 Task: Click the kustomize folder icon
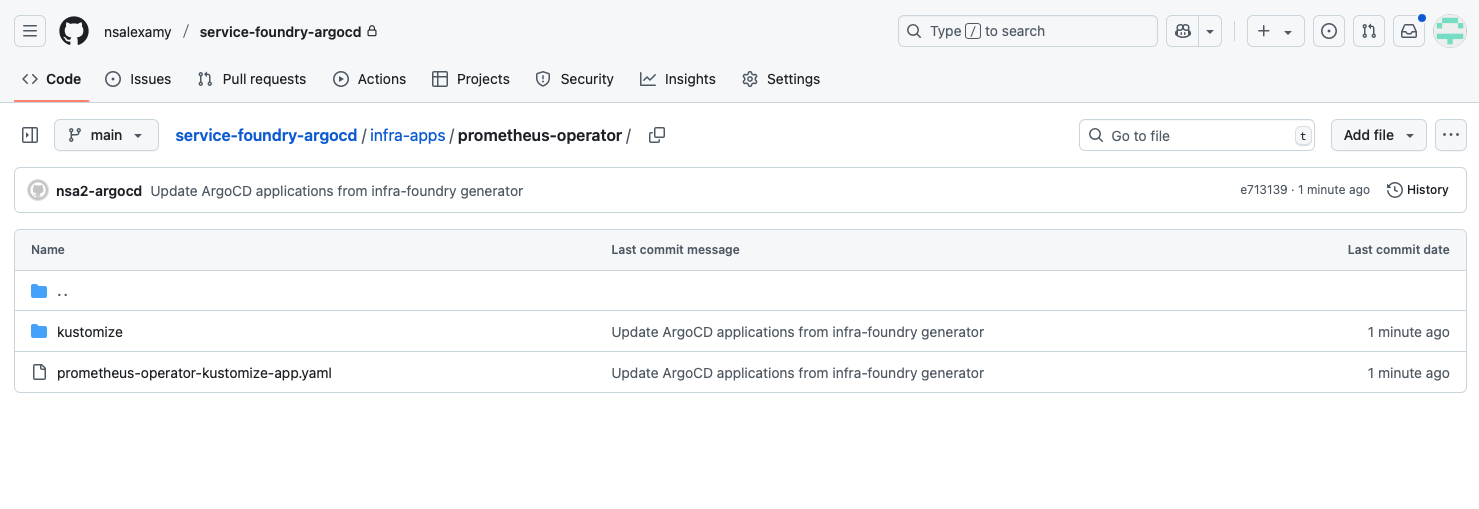(x=39, y=331)
